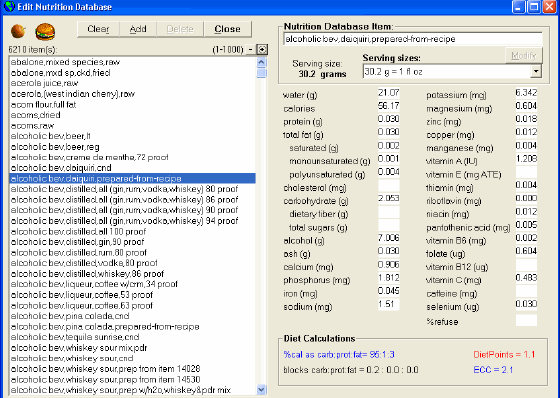Click the 'DietPoints = 1.1' text
Viewport: 560px width, 398px height.
tap(504, 354)
